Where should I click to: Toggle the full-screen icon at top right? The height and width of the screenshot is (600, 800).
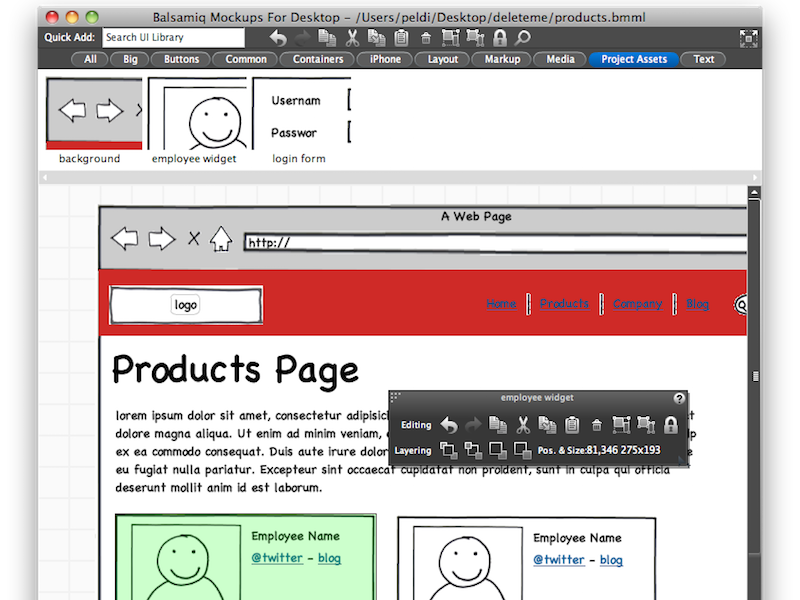click(748, 37)
